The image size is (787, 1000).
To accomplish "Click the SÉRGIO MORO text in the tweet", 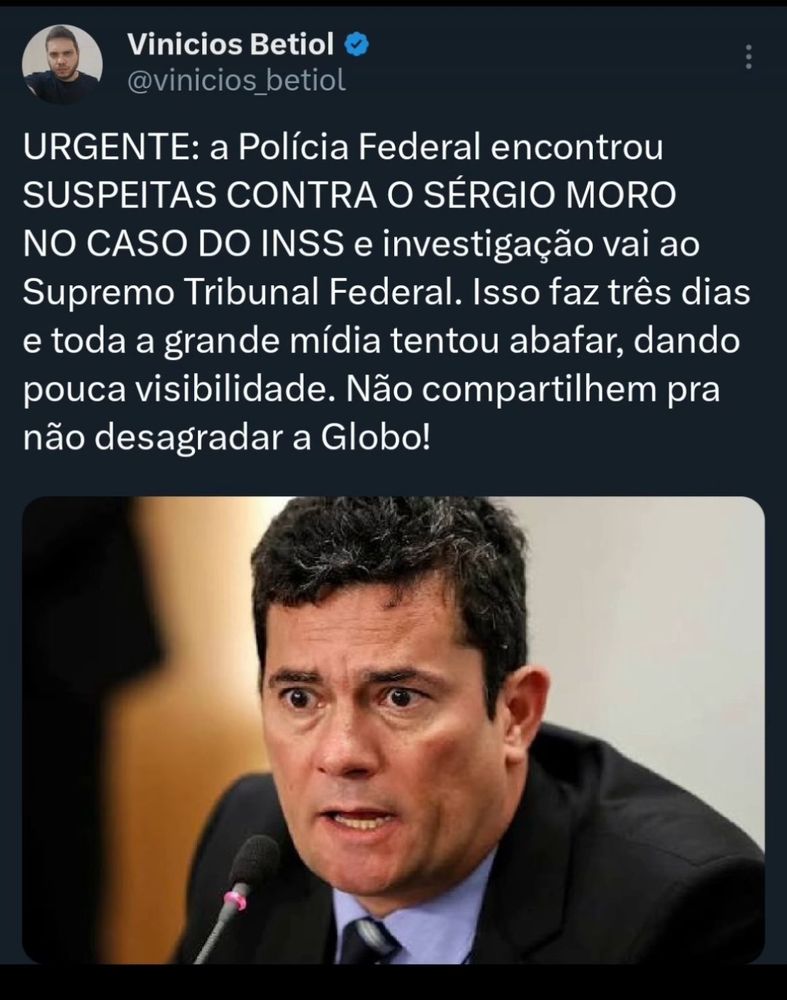I will click(x=550, y=195).
